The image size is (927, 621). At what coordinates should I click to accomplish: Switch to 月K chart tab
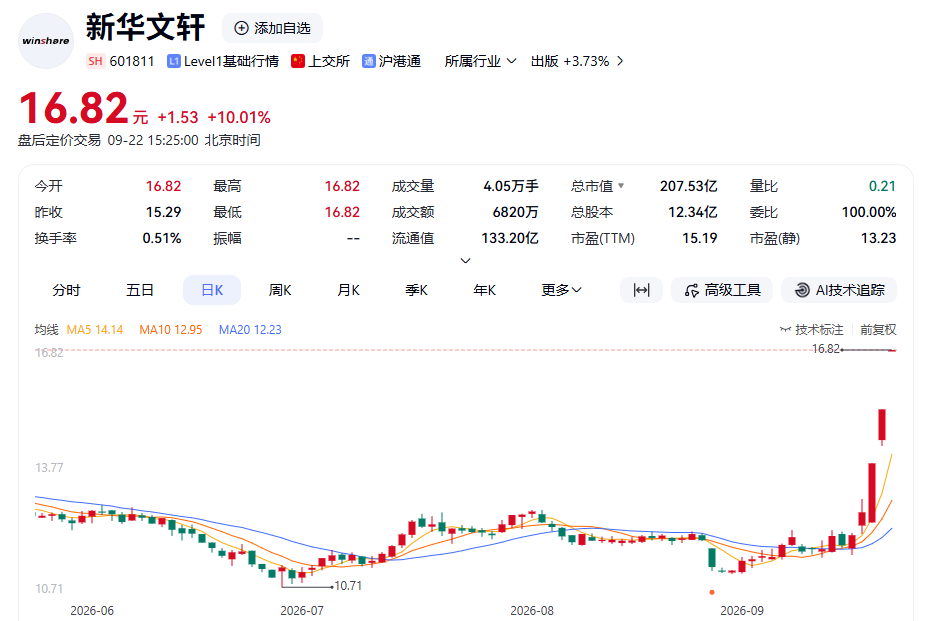[348, 290]
